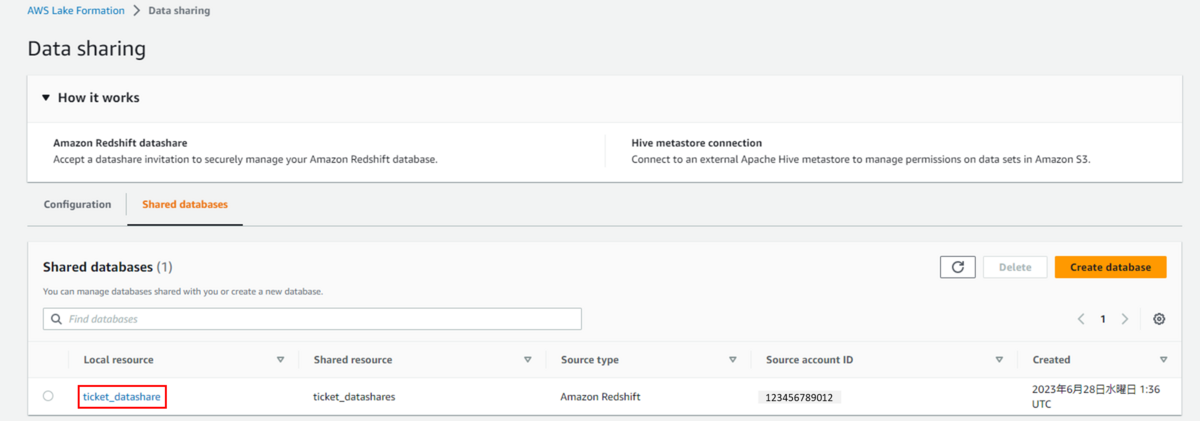The image size is (1200, 421).
Task: Click the search magnifier icon
Action: [56, 319]
